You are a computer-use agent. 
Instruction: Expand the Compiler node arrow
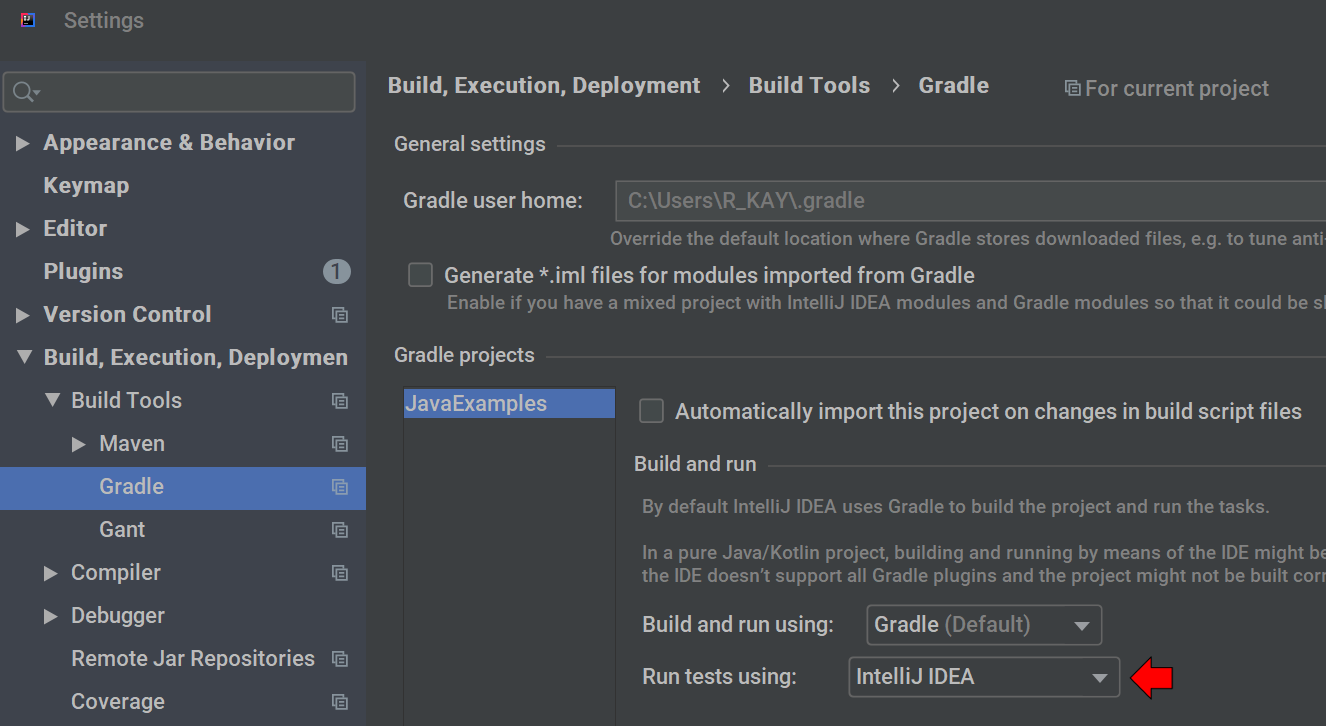[51, 573]
